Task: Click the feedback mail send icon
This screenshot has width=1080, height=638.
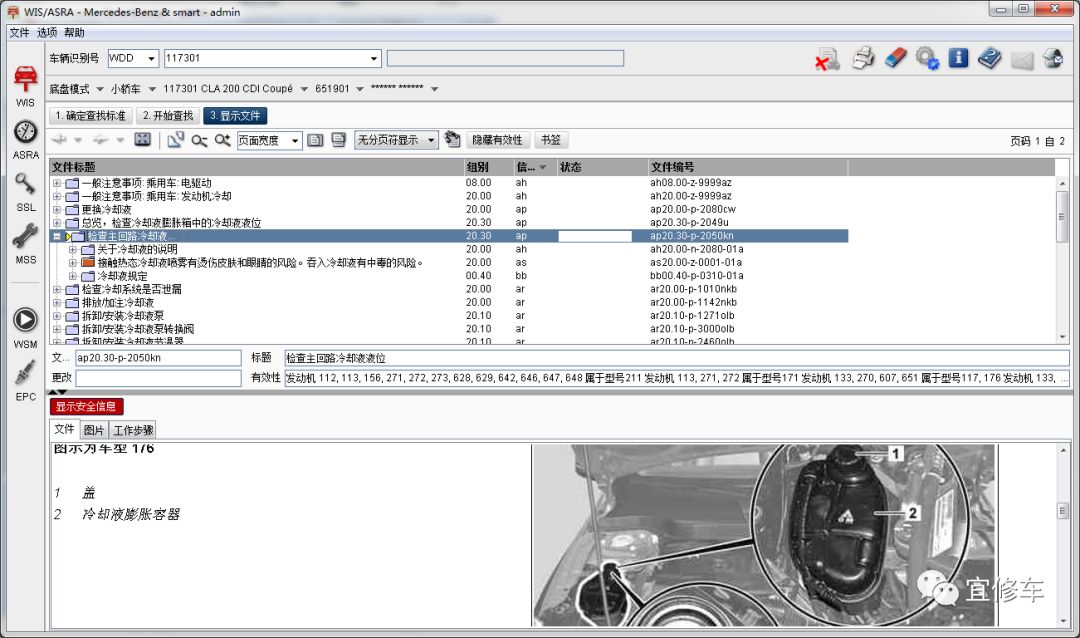Action: [1052, 59]
